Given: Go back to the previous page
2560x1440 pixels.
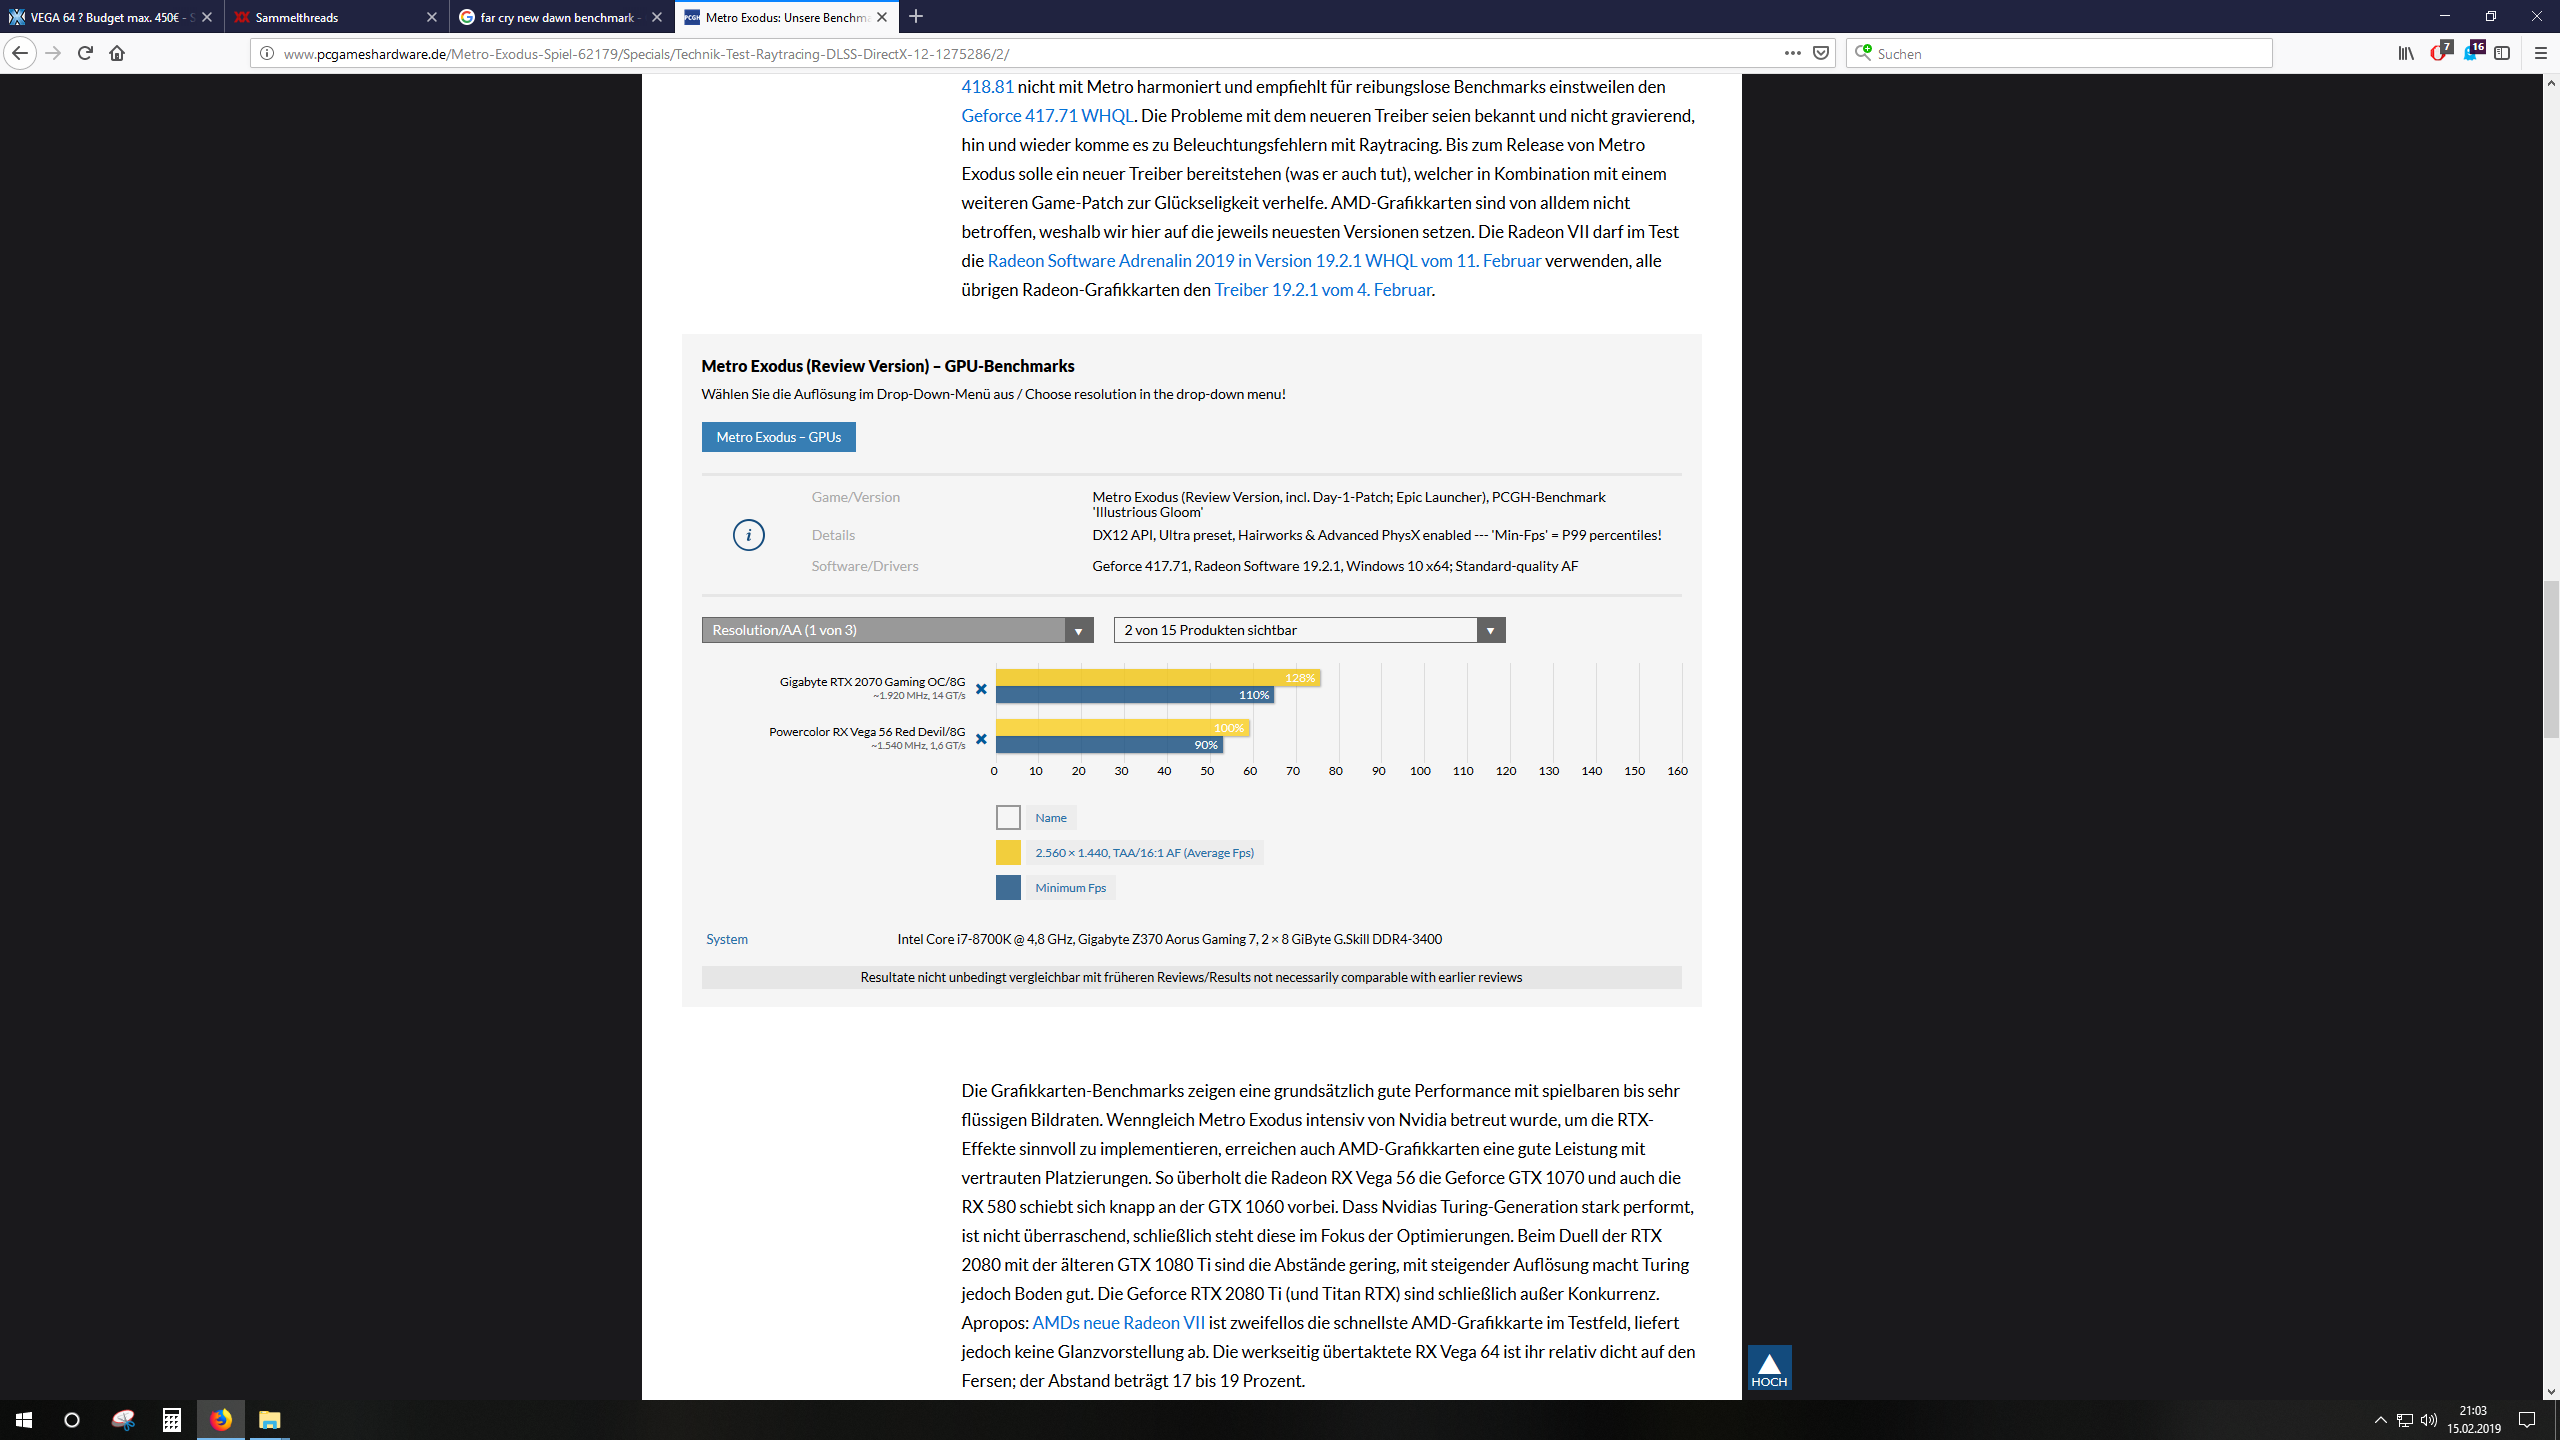Looking at the screenshot, I should click(x=20, y=53).
